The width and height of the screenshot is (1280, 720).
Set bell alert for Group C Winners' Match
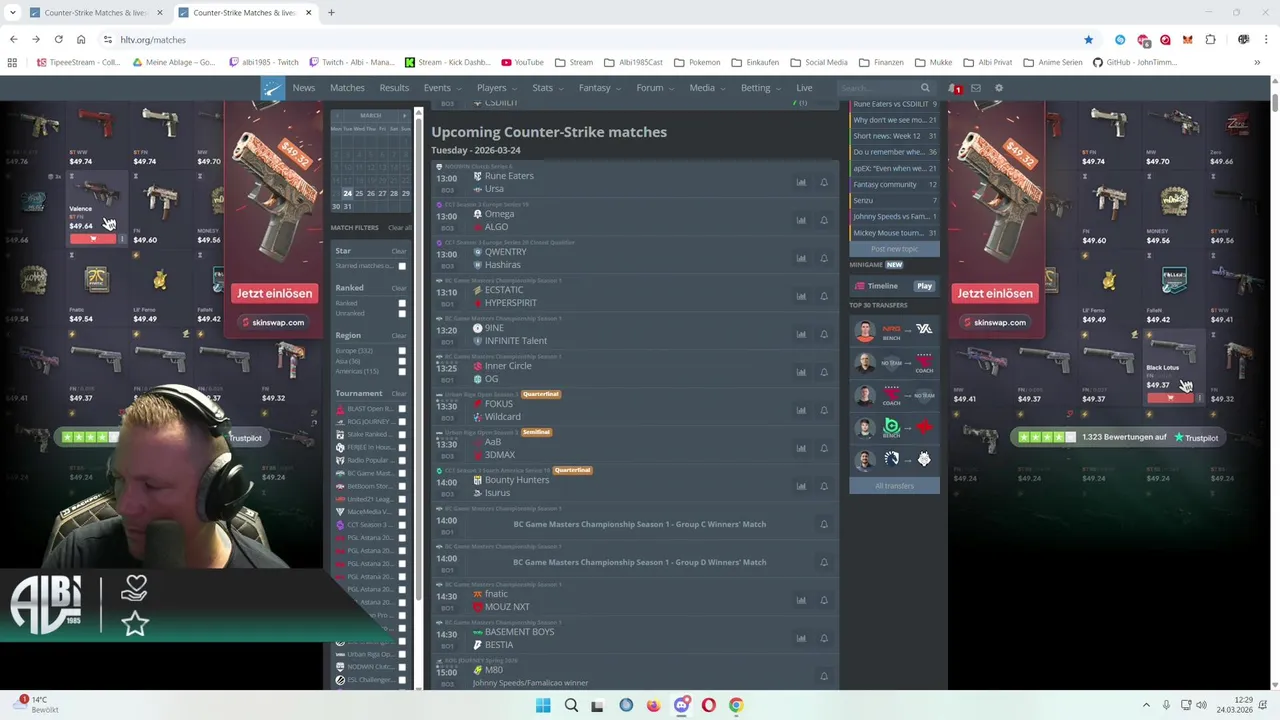tap(824, 524)
